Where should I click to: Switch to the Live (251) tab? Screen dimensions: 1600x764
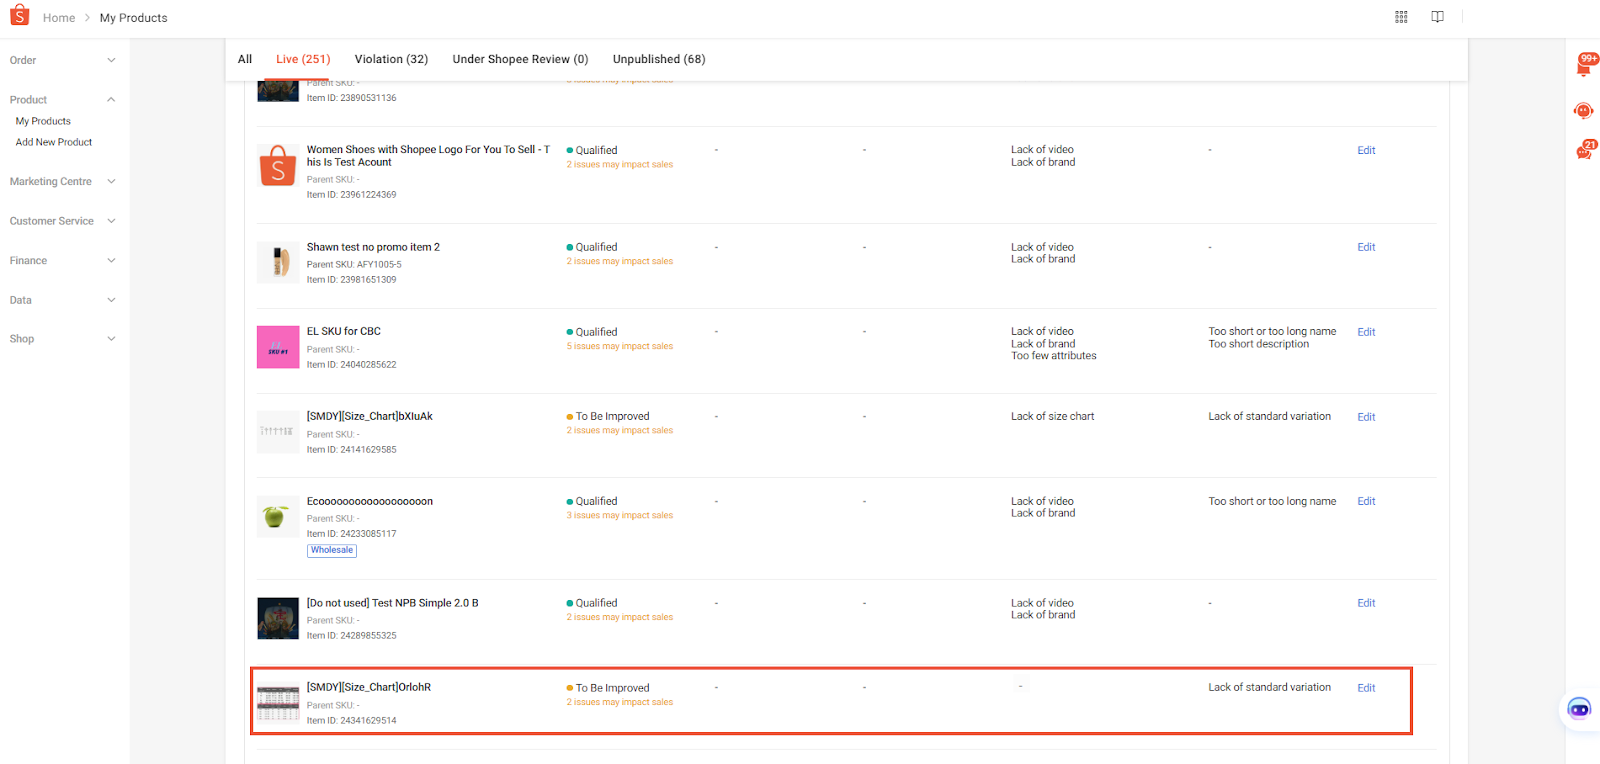(x=303, y=59)
